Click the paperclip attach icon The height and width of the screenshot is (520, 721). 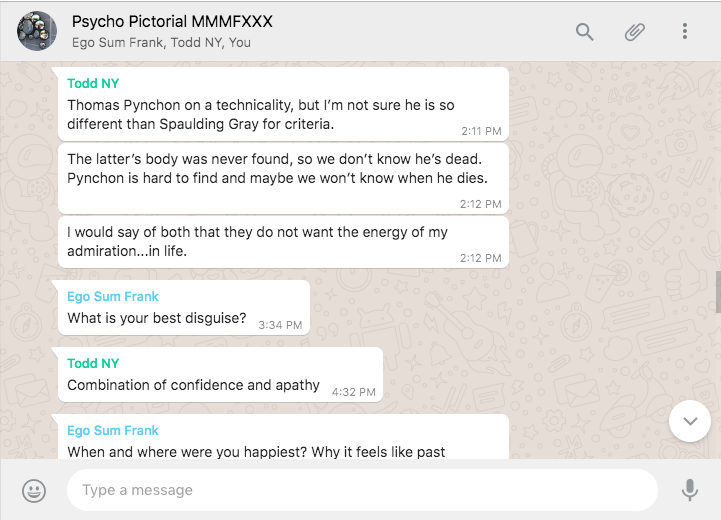pos(635,32)
